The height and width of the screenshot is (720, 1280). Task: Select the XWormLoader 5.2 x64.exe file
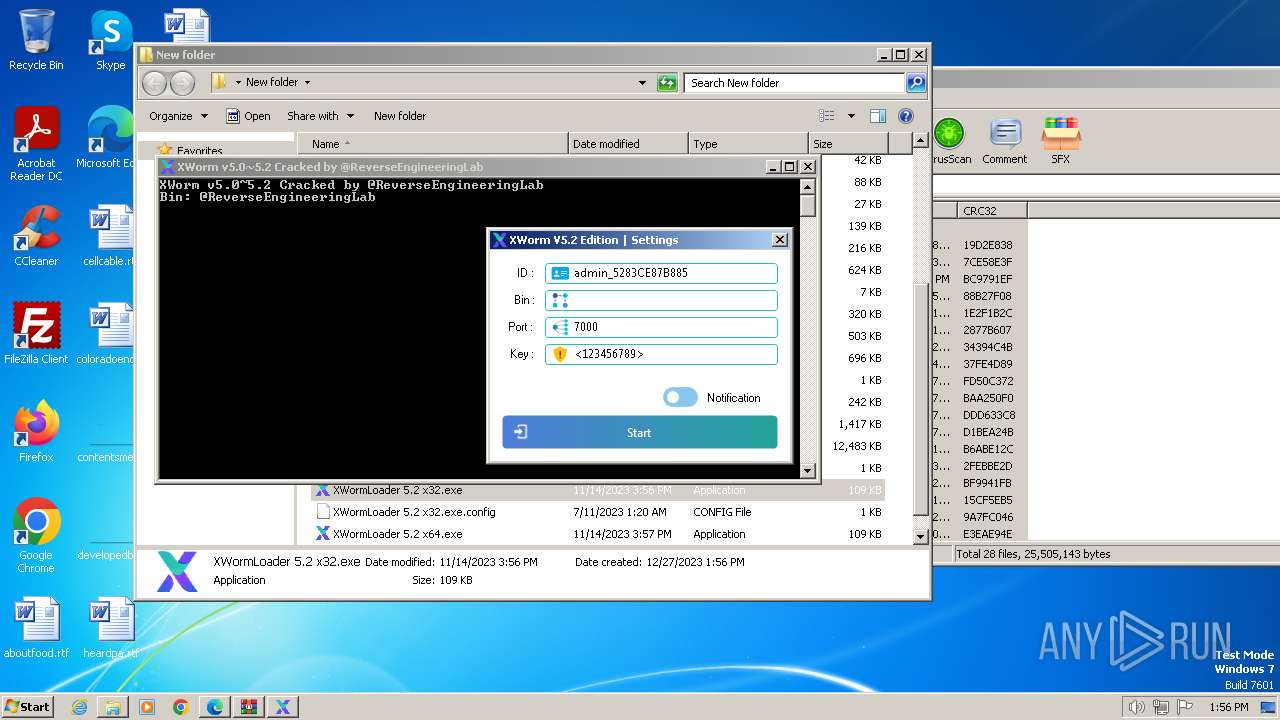598,534
